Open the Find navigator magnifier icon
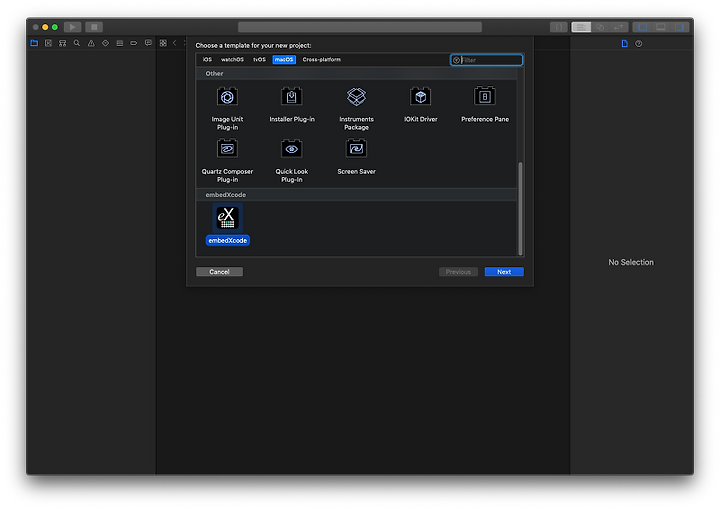Screen dimensions: 720x510 77,43
